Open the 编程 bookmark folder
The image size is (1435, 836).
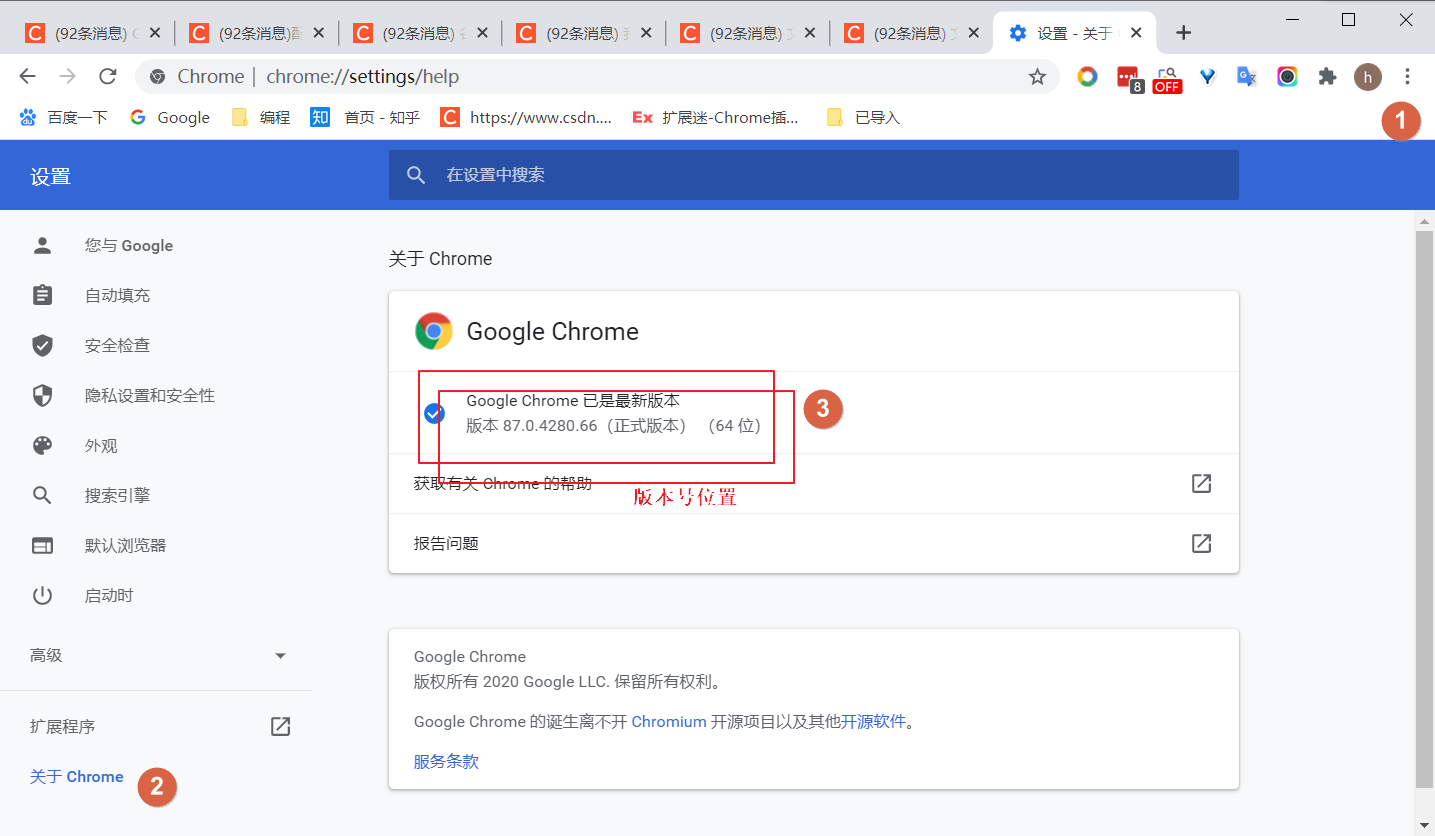click(x=260, y=117)
